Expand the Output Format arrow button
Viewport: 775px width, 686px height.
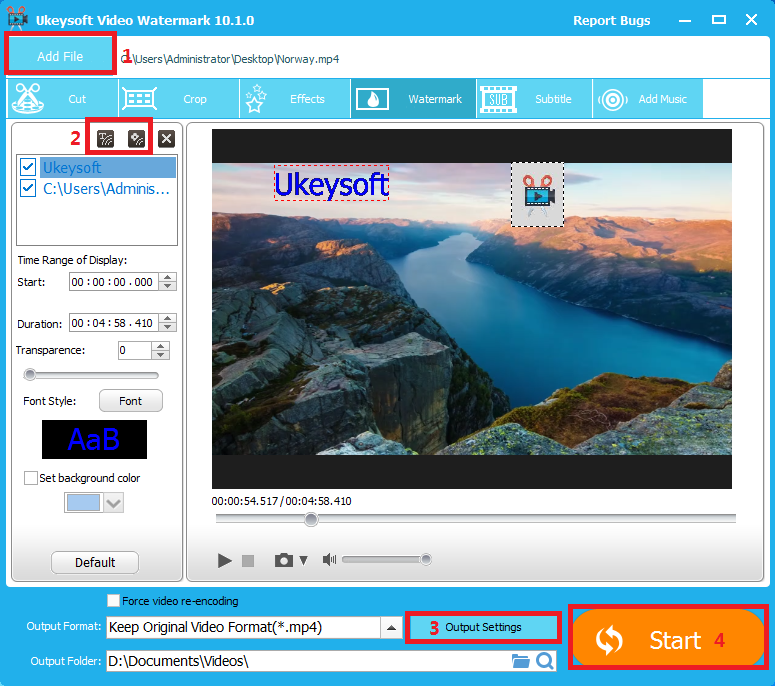click(x=391, y=628)
